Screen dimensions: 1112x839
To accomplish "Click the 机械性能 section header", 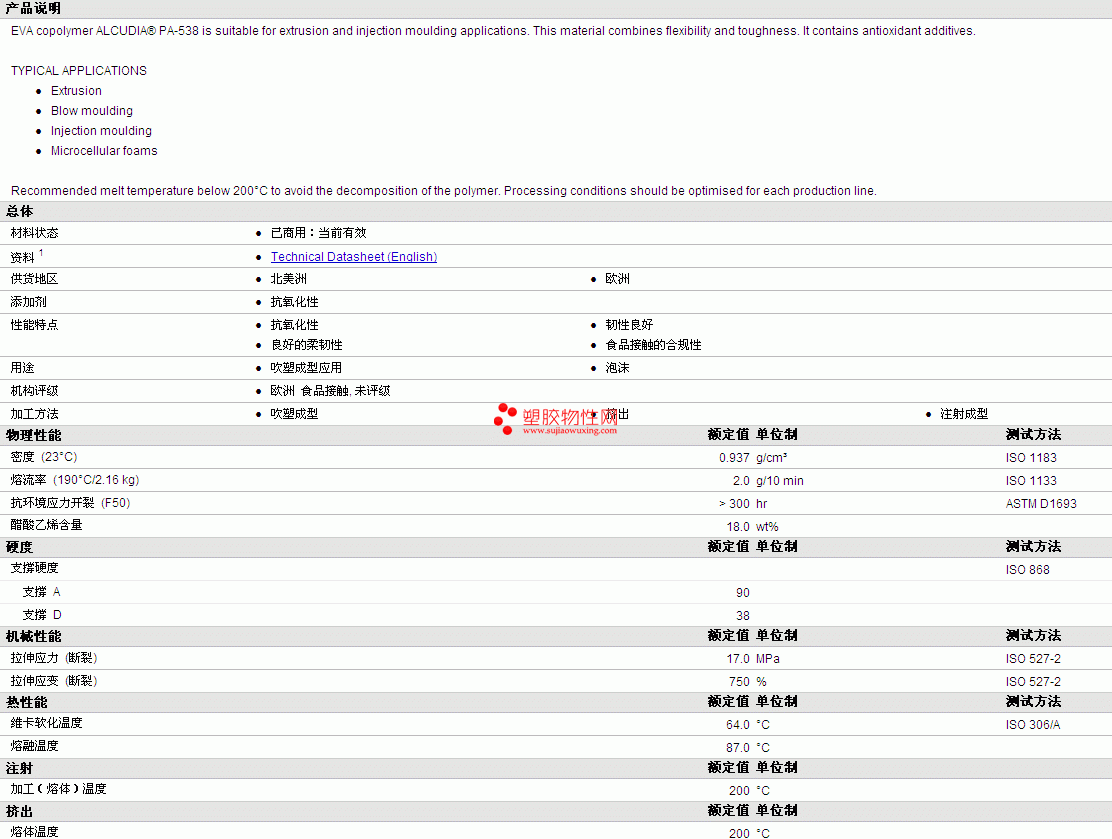I will 33,636.
